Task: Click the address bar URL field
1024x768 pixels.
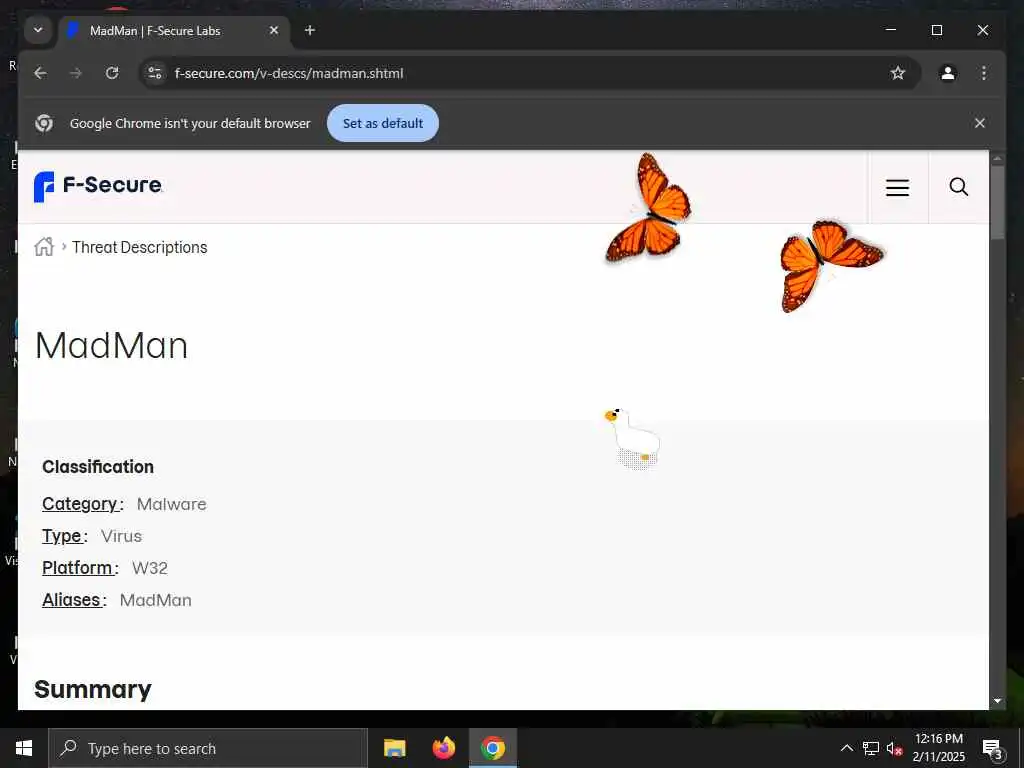Action: pos(529,73)
